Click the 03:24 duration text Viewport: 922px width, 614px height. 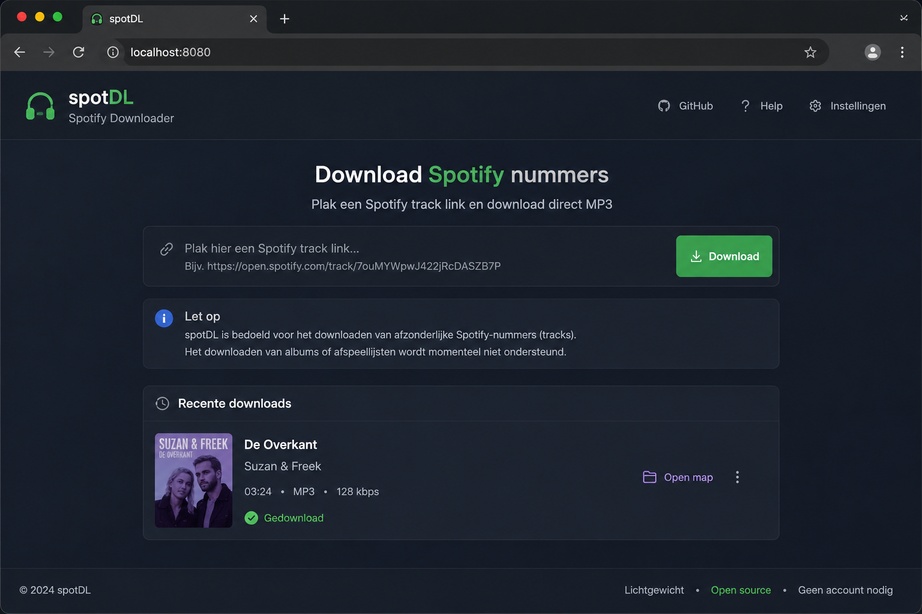(258, 491)
